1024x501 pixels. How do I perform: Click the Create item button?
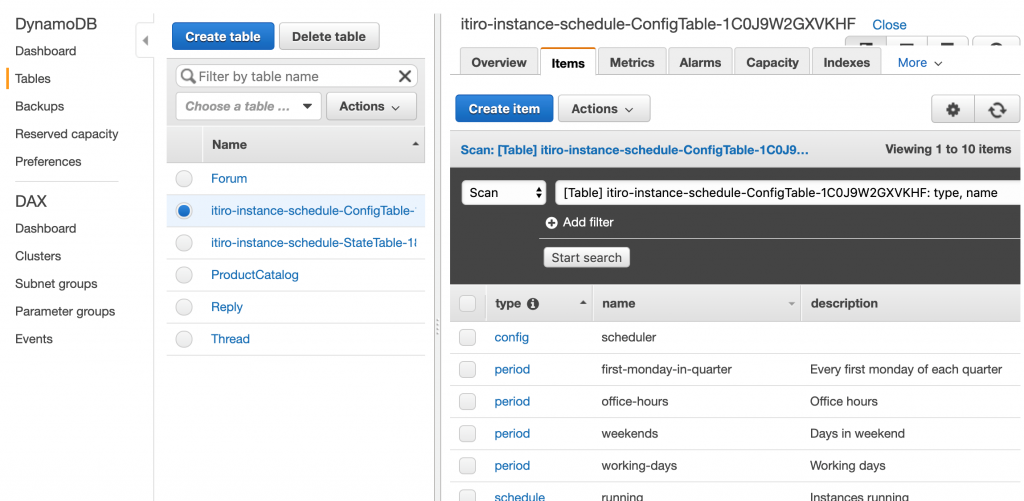[504, 109]
